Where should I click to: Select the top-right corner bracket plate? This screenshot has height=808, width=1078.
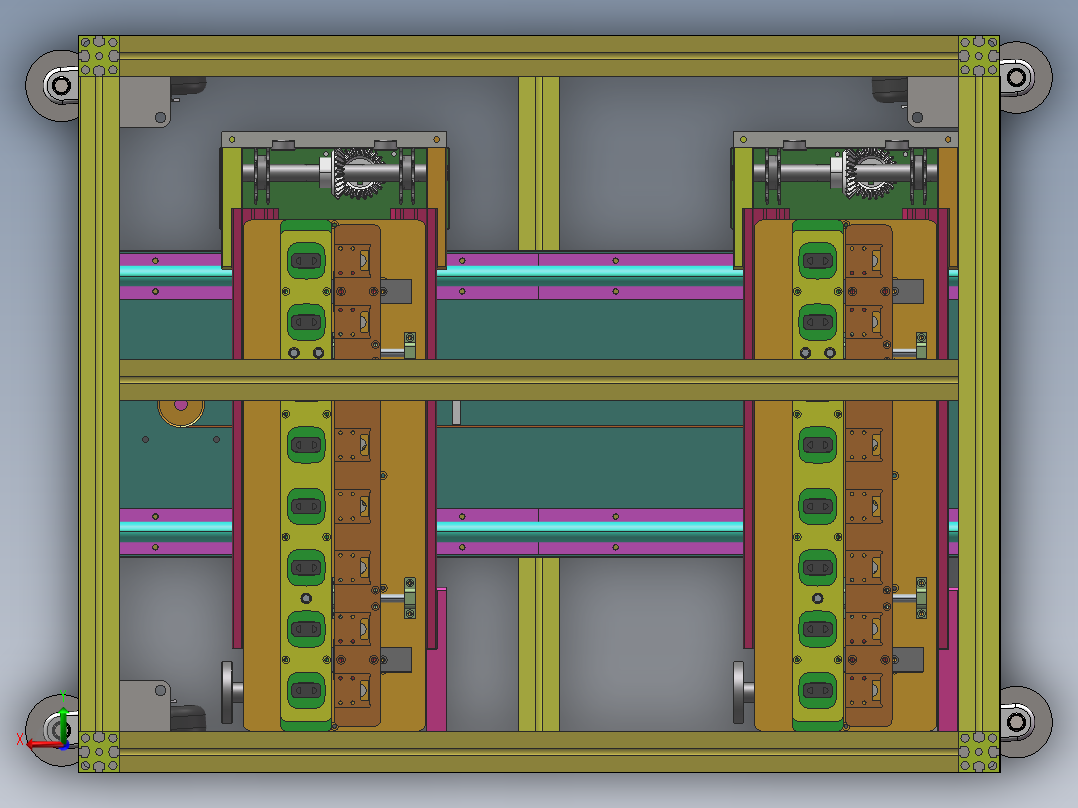pyautogui.click(x=979, y=56)
